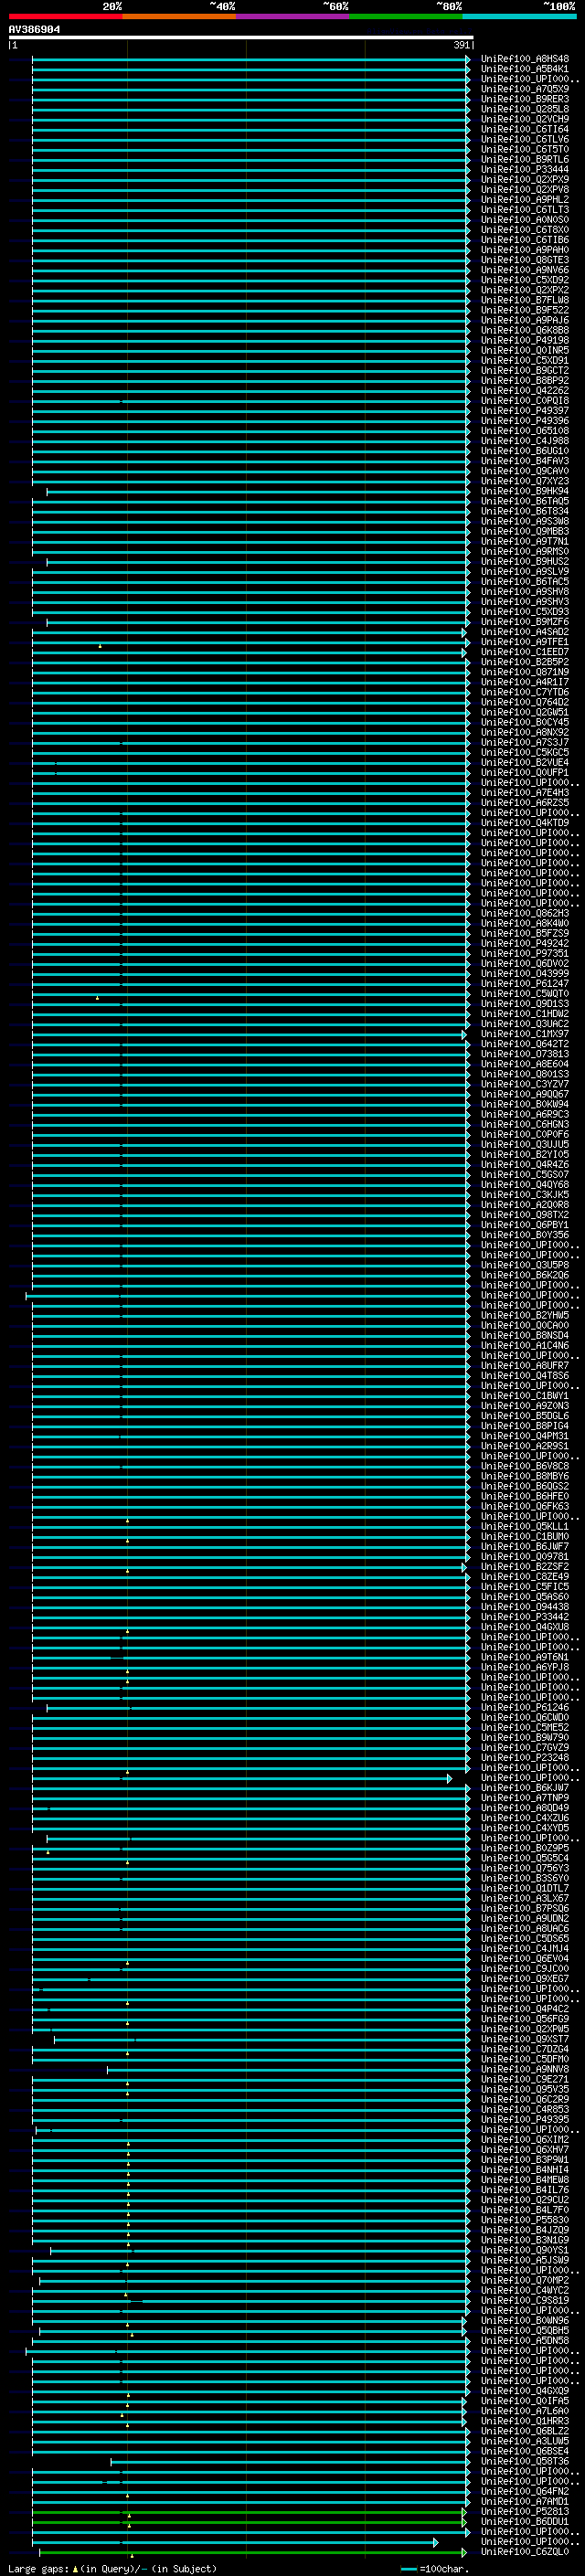Select the UniRef100_Q90YS1 label
Viewport: 585px width, 2576px height.
525,2250
